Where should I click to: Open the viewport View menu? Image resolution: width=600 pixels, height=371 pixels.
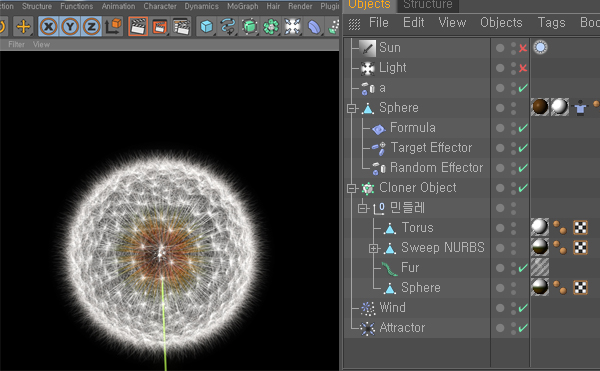[41, 44]
